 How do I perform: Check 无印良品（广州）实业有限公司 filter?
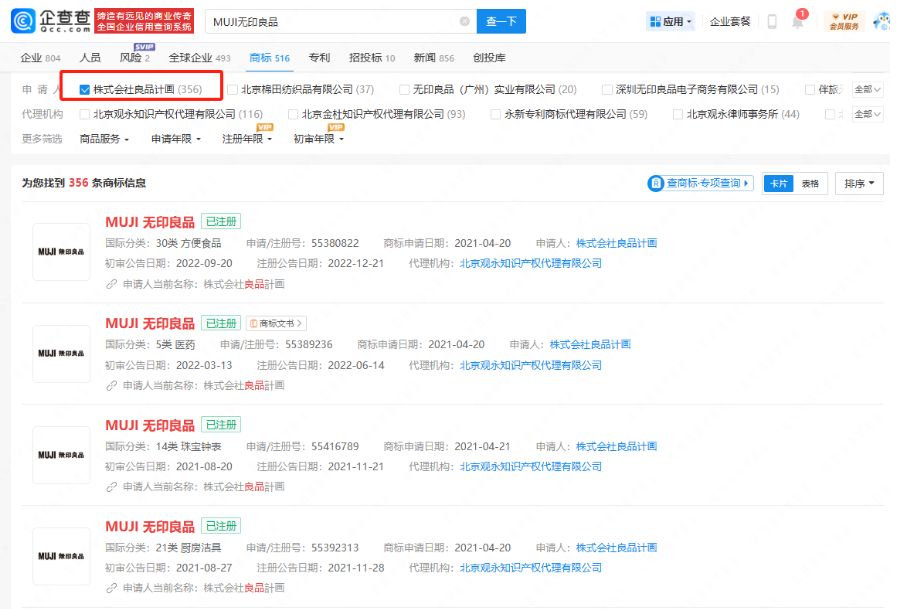click(404, 89)
